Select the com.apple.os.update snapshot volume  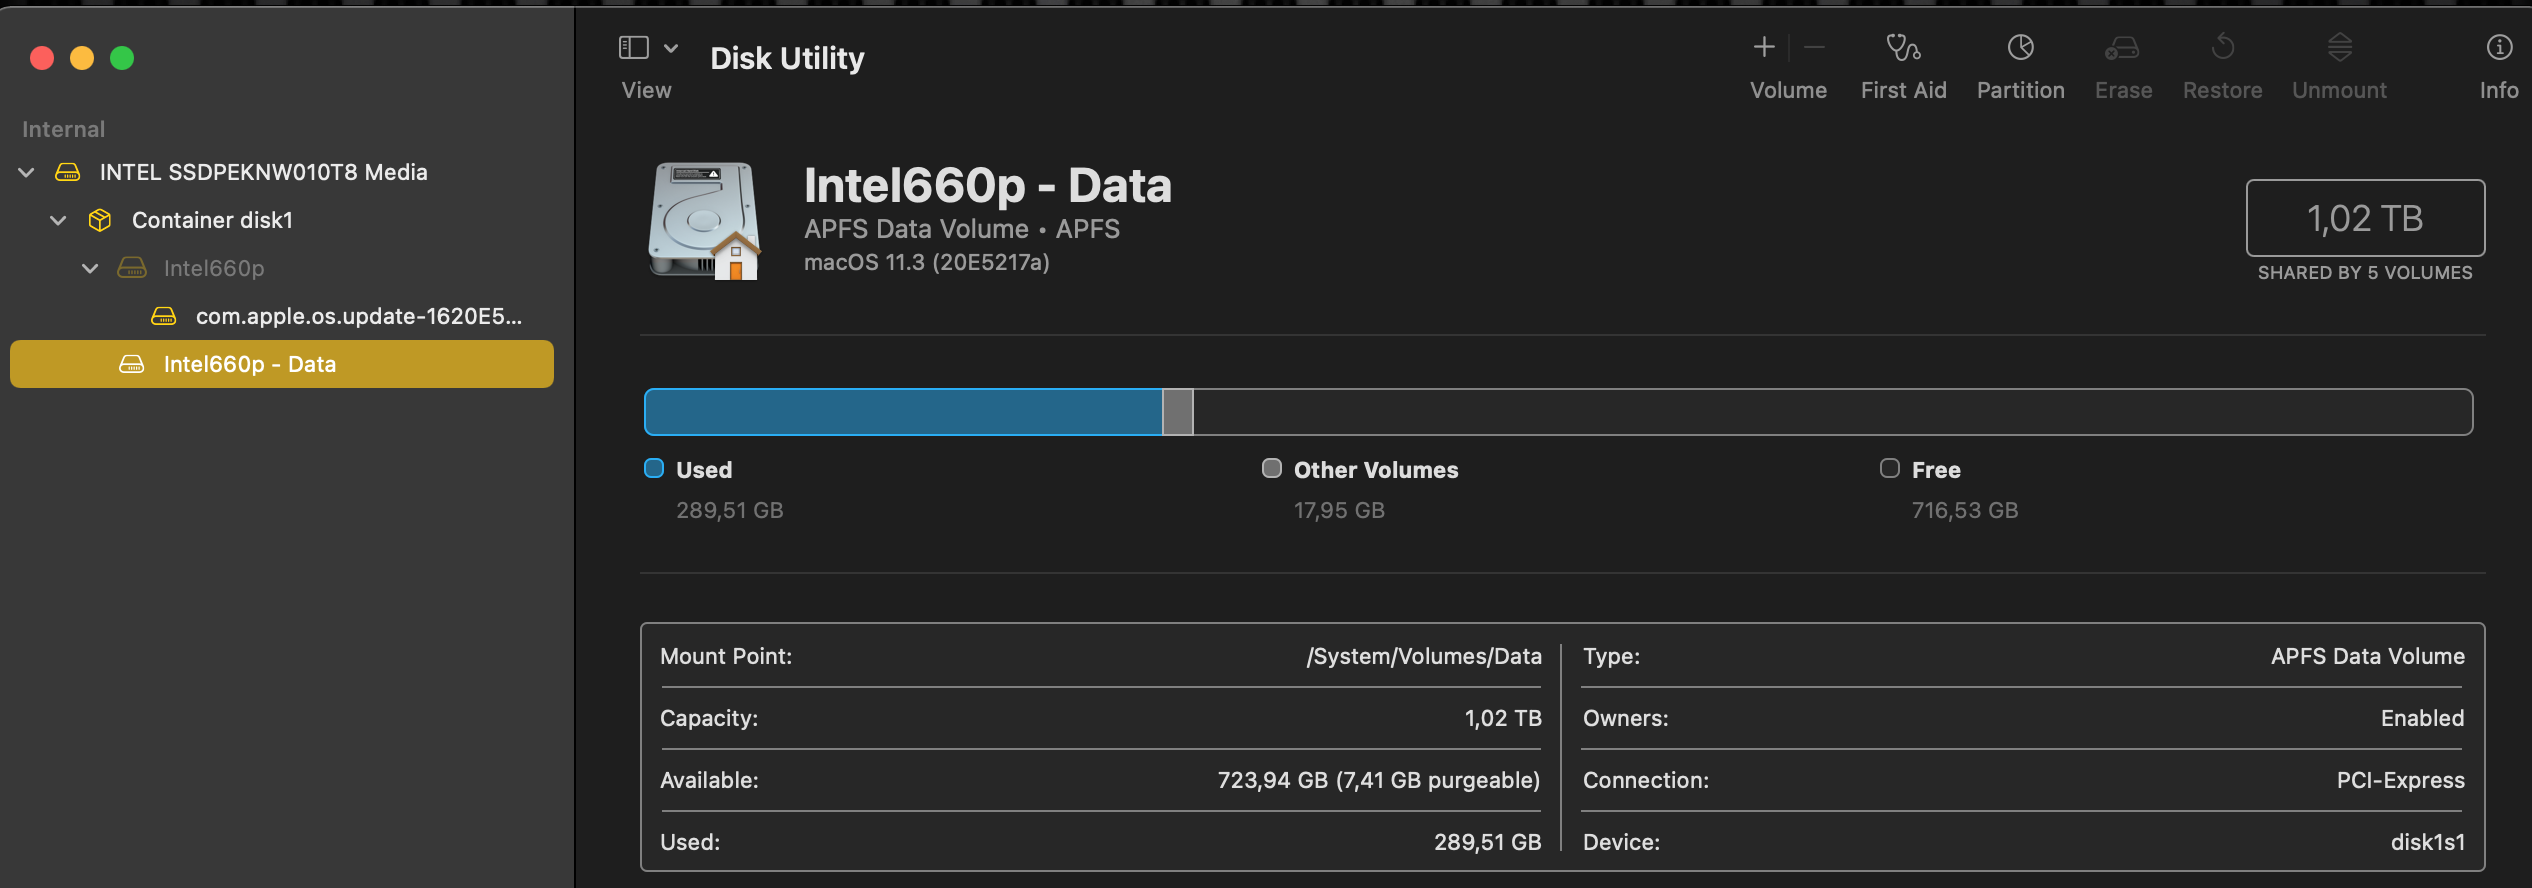tap(357, 317)
